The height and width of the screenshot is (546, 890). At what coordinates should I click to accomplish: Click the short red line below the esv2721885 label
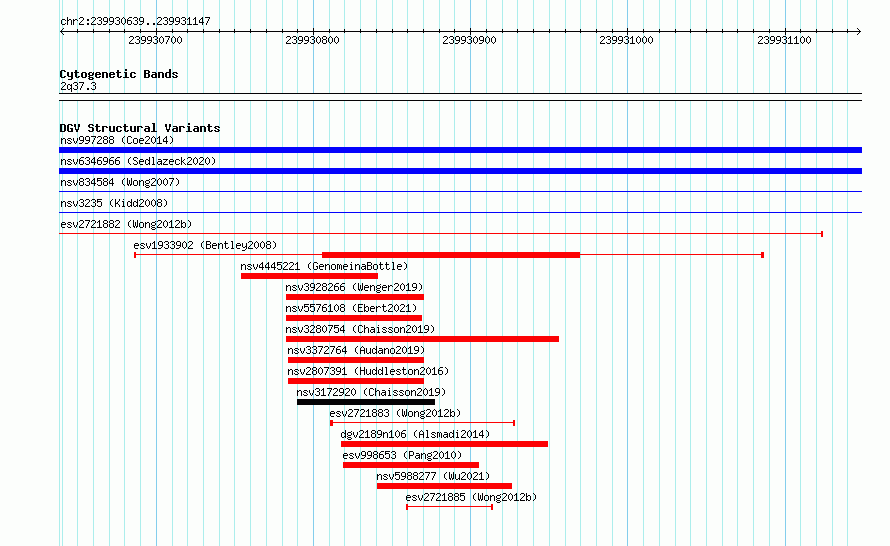(x=450, y=507)
